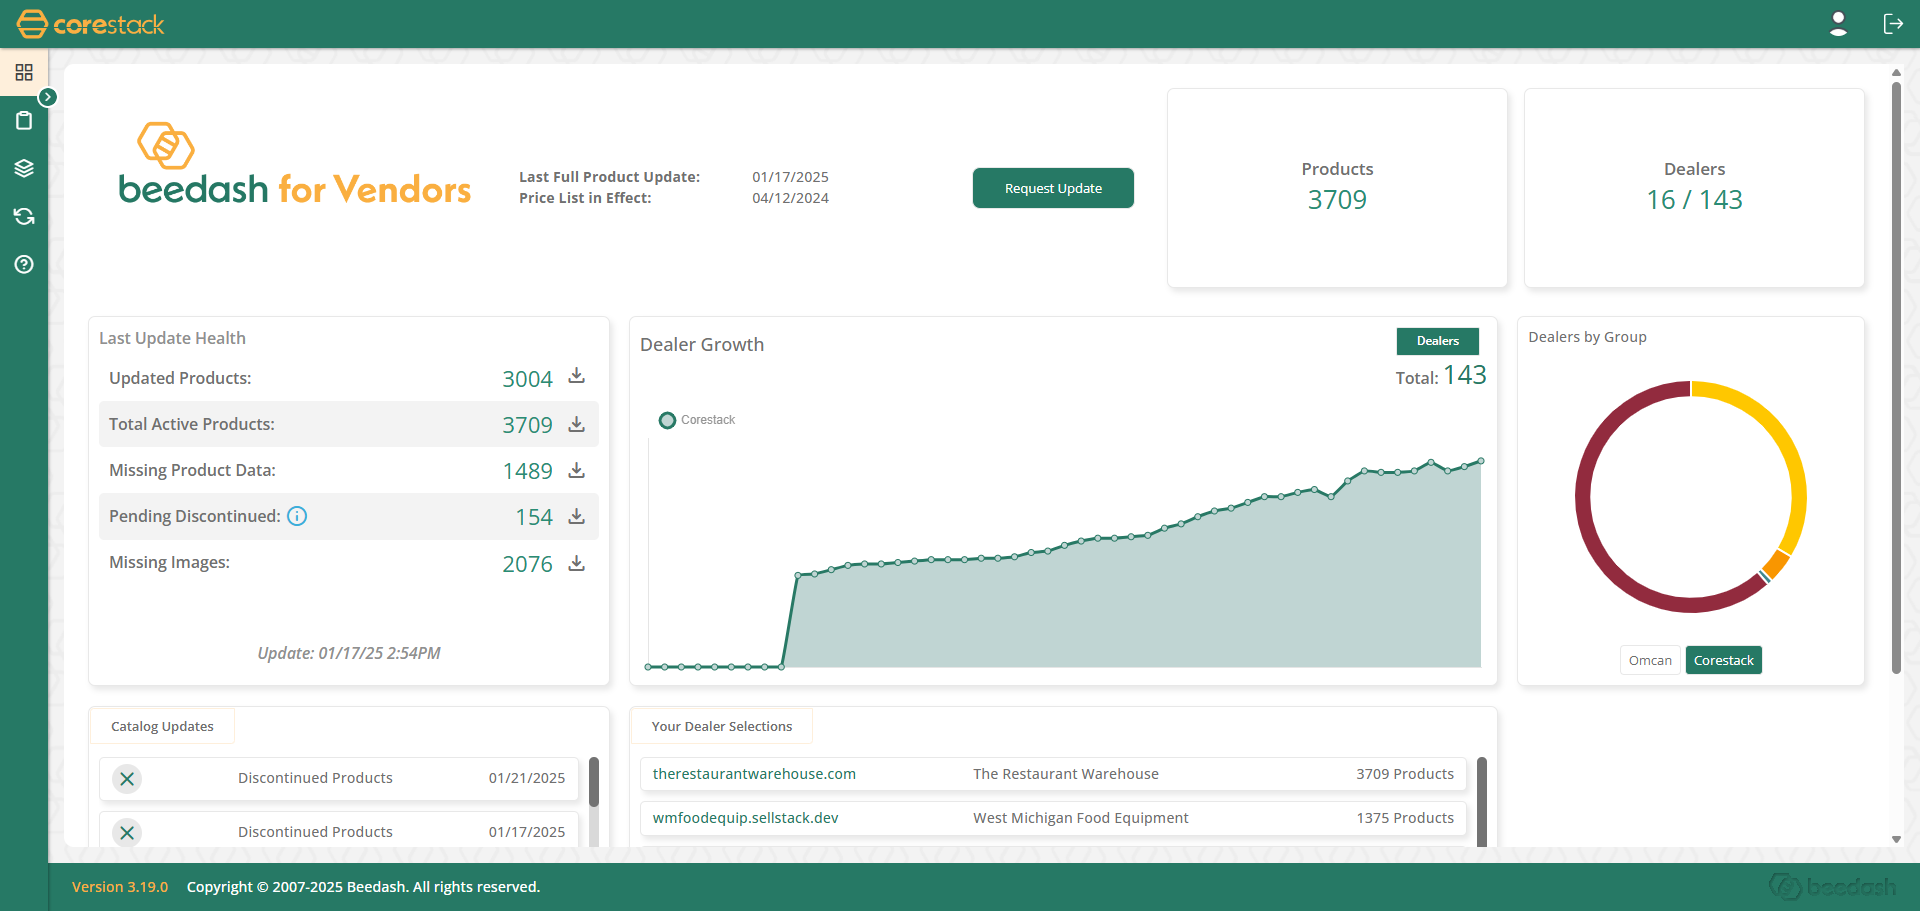Click X icon on 01/17/2025 Discontinued Products

point(127,832)
